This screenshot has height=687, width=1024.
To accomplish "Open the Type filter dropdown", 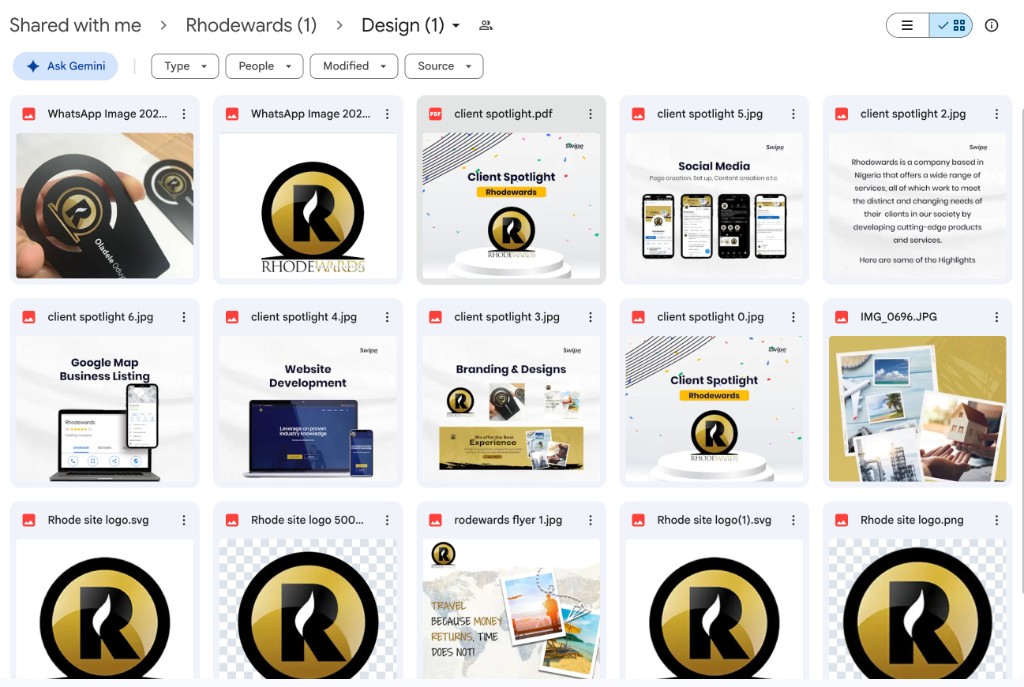I will 185,66.
